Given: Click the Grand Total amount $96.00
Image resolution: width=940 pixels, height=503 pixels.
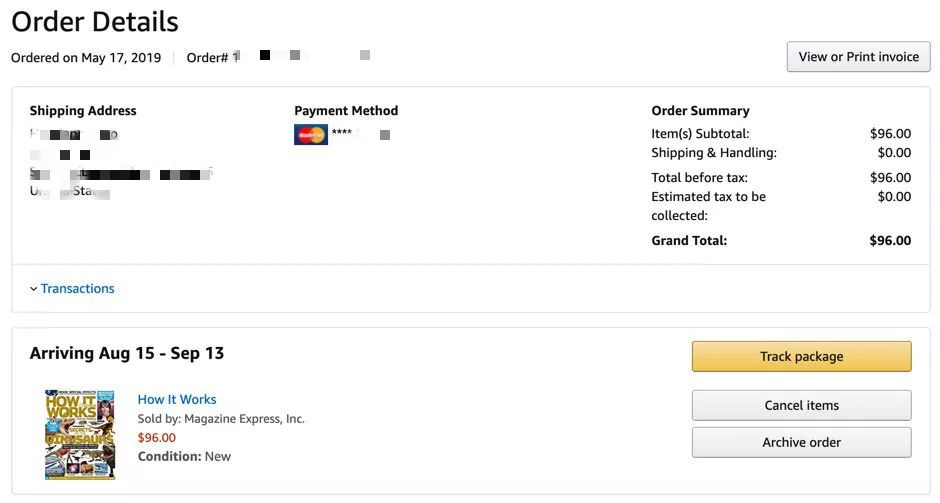Looking at the screenshot, I should click(x=890, y=240).
